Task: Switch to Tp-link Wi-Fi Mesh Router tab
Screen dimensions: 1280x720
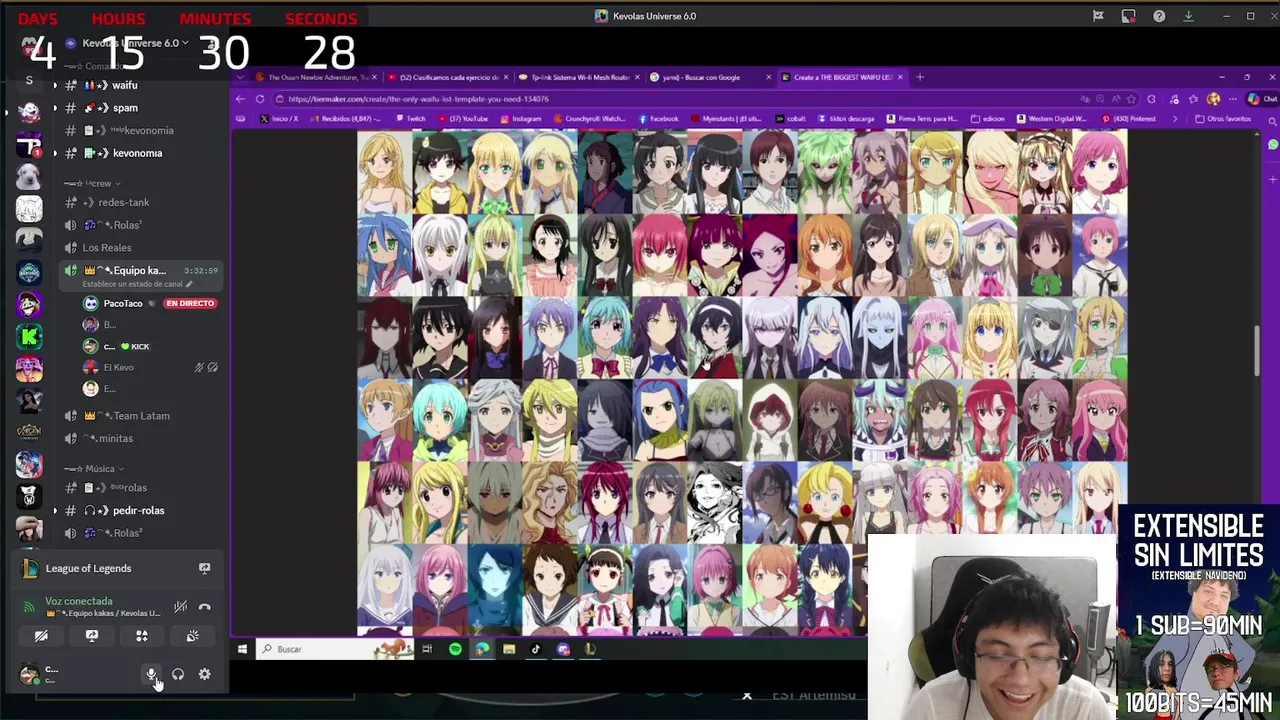Action: point(580,77)
